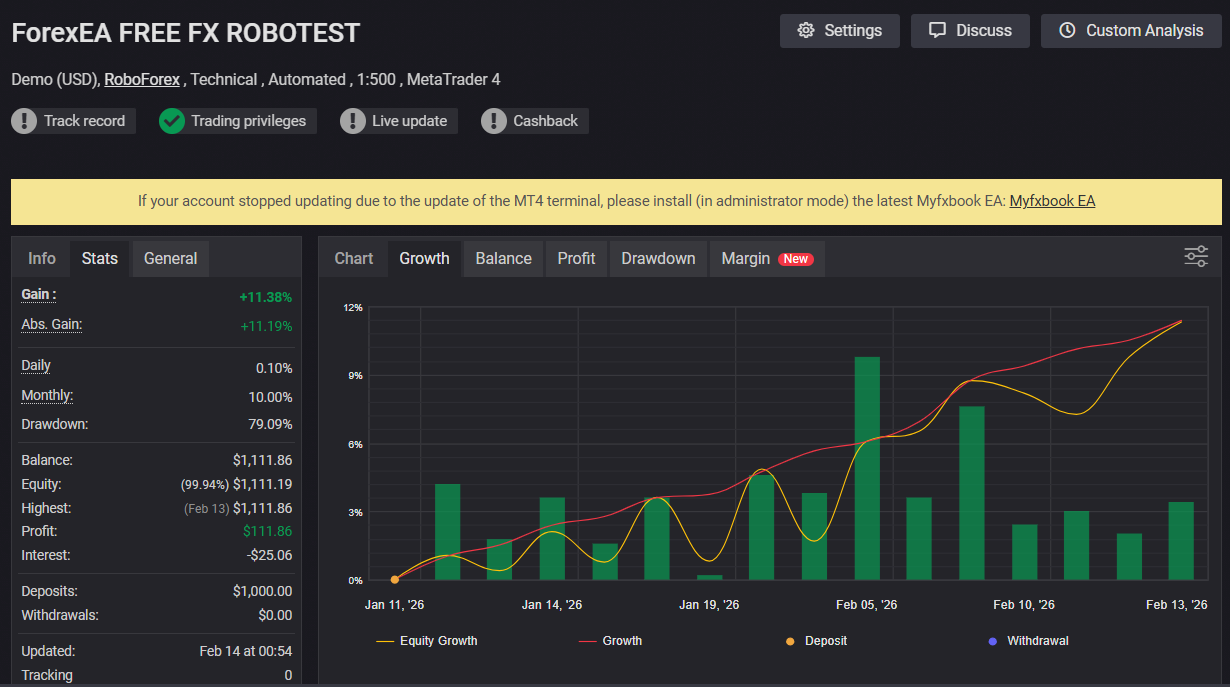1230x687 pixels.
Task: Click the Settings gear icon
Action: click(806, 31)
